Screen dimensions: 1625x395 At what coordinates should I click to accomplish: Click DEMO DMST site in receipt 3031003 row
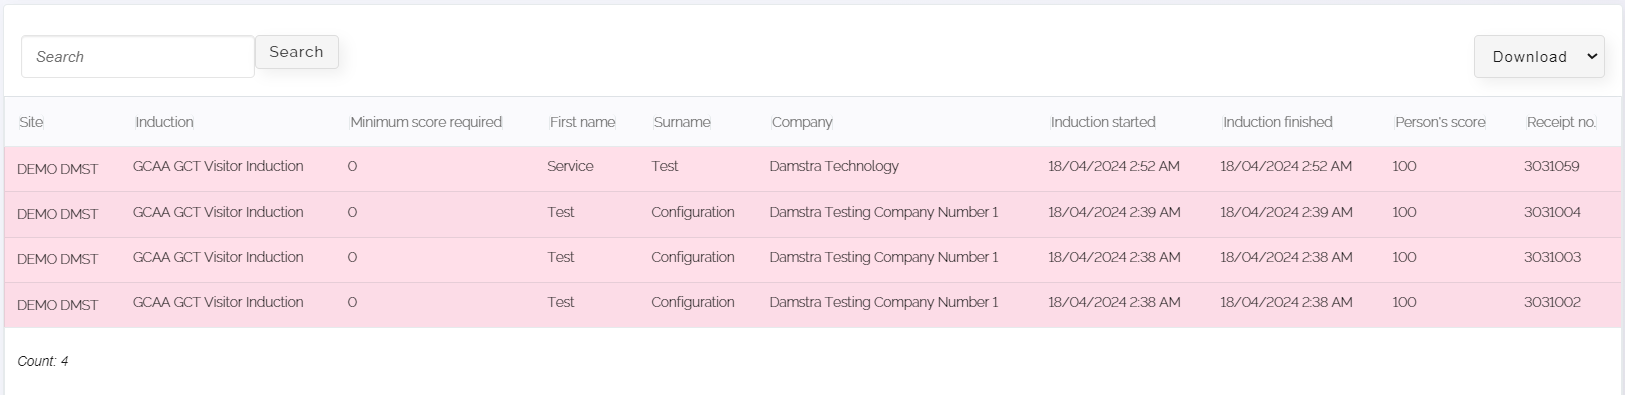click(x=58, y=259)
